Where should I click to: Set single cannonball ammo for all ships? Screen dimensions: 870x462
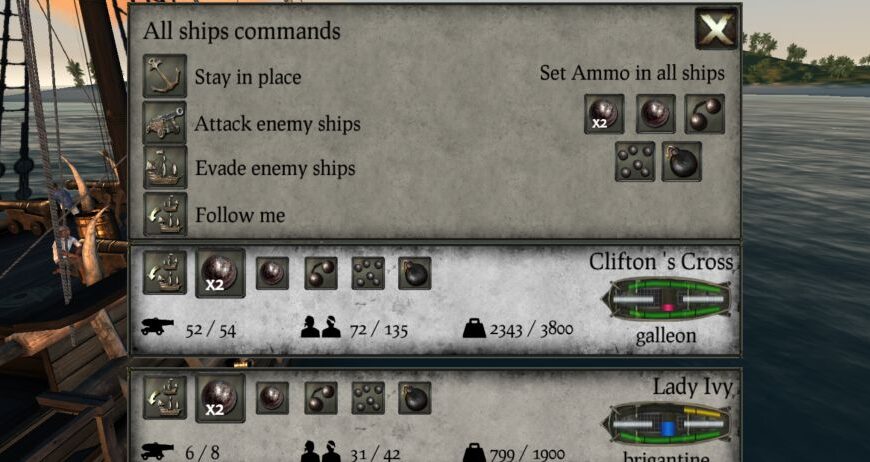(655, 114)
